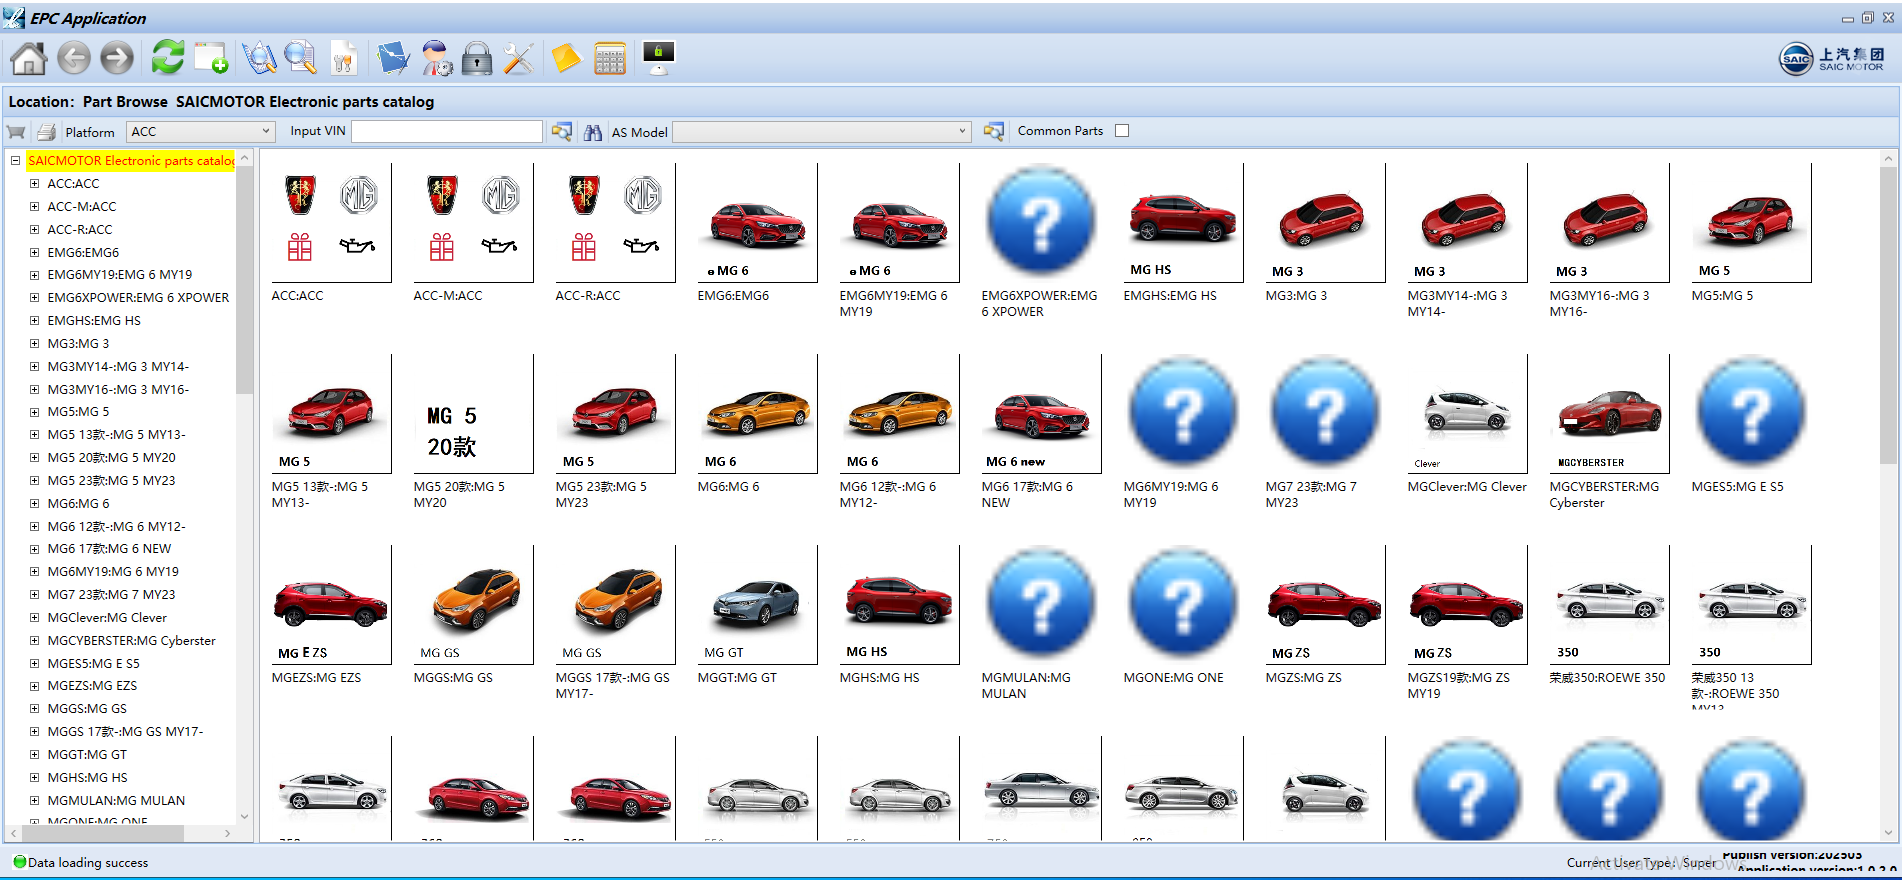Viewport: 1902px width, 880px height.
Task: Click the printer icon
Action: coord(46,132)
